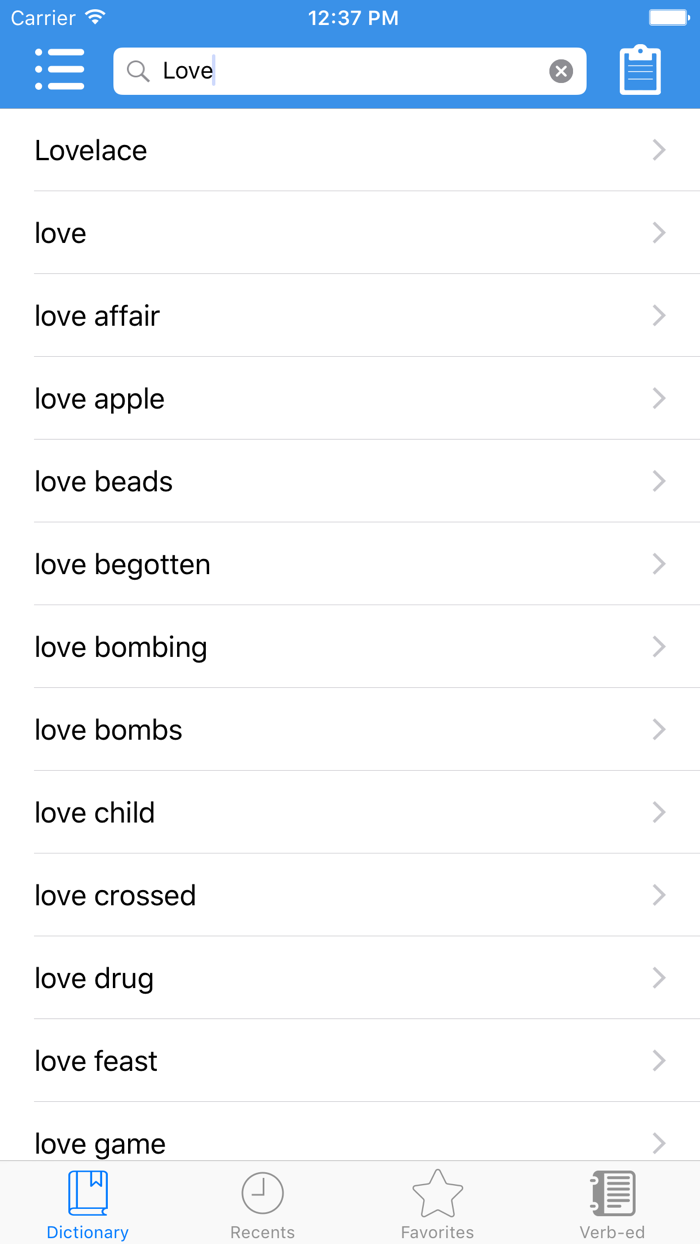
Task: Tap the magnifying glass search icon
Action: click(139, 71)
